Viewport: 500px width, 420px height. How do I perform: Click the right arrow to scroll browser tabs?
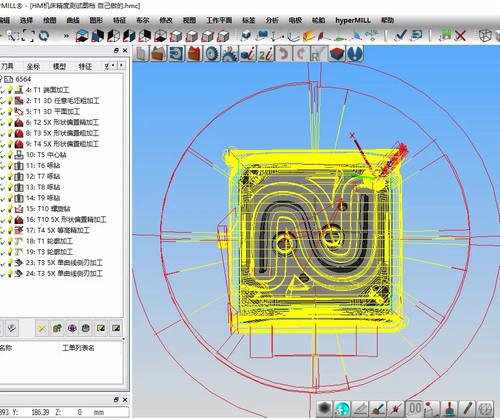121,65
